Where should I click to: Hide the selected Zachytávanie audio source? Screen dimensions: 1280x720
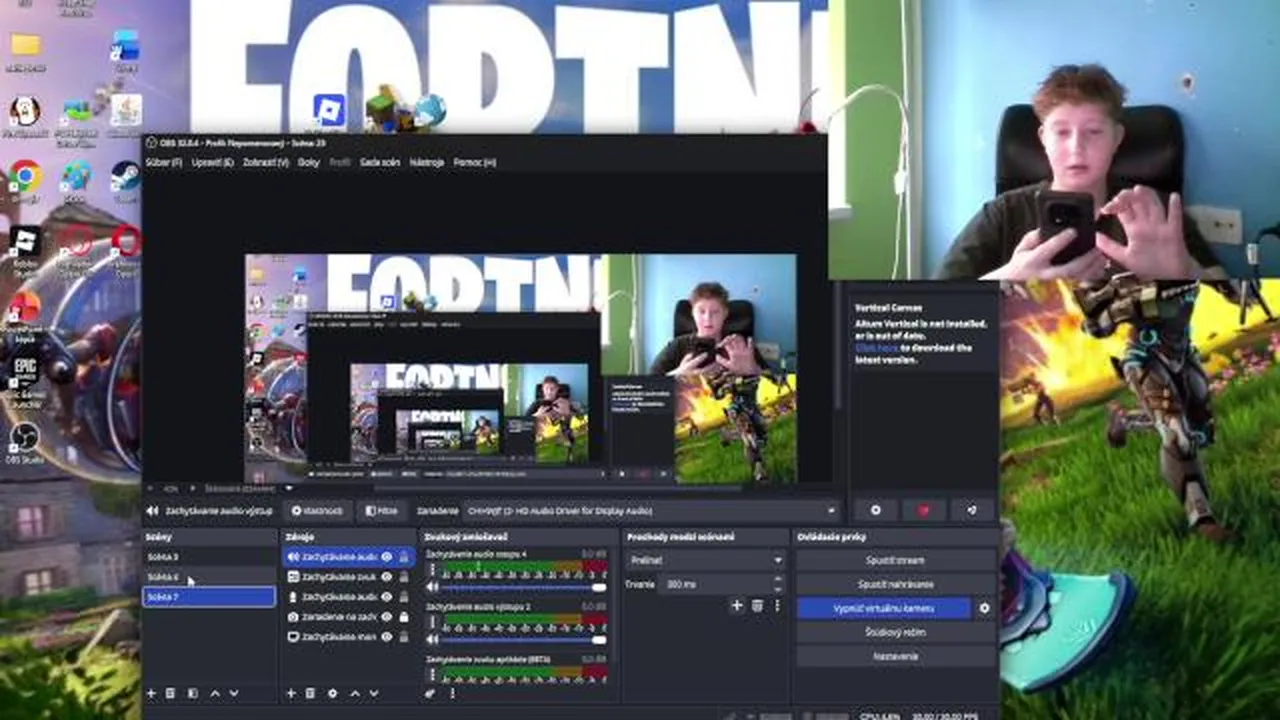tap(387, 557)
